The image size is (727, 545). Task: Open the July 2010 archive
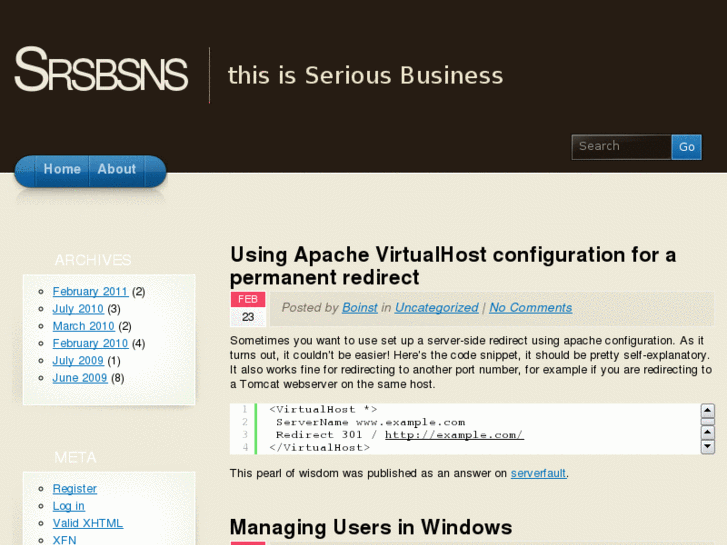(78, 309)
